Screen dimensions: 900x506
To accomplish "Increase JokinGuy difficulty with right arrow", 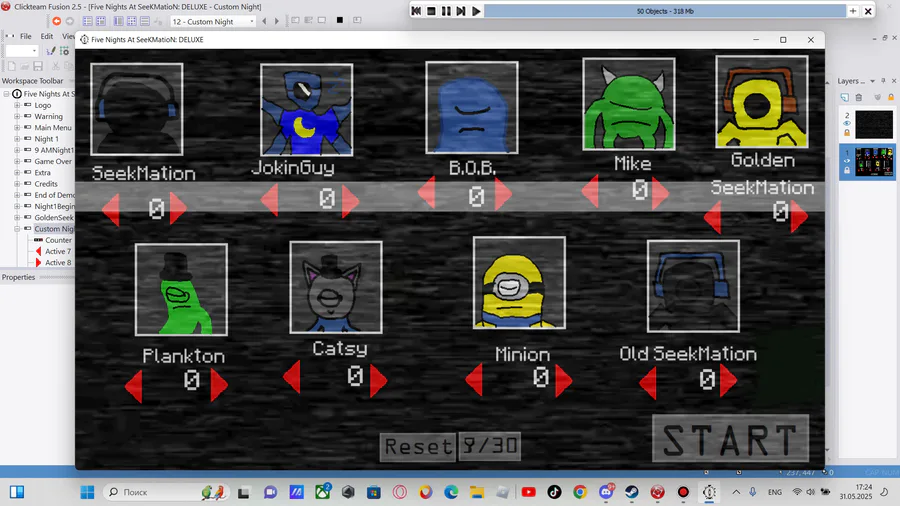I will click(x=350, y=201).
